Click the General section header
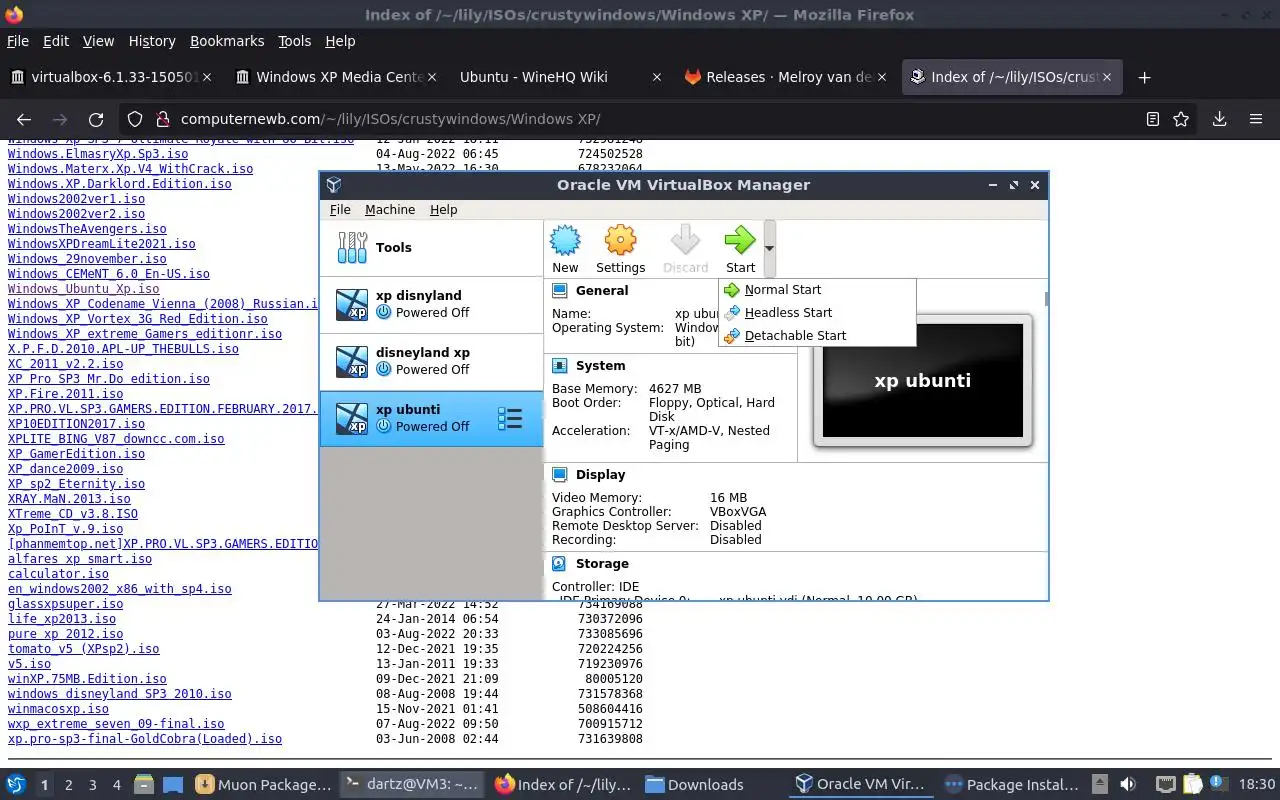This screenshot has height=800, width=1280. pos(602,290)
